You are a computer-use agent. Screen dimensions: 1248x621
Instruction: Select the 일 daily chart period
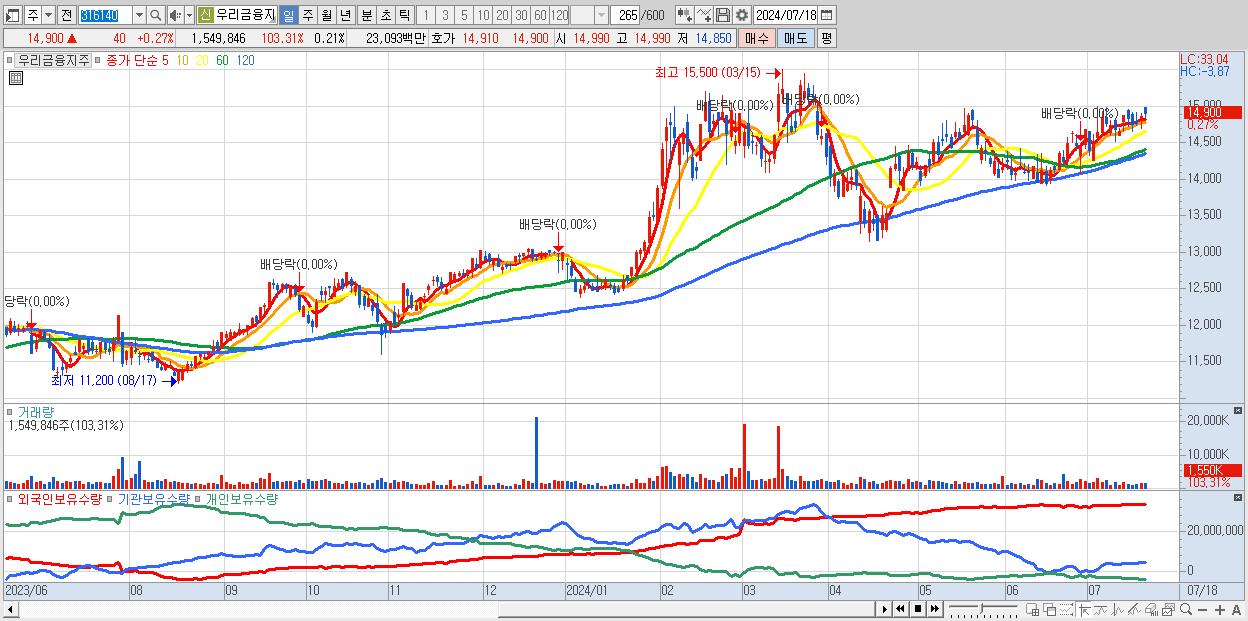pos(289,15)
